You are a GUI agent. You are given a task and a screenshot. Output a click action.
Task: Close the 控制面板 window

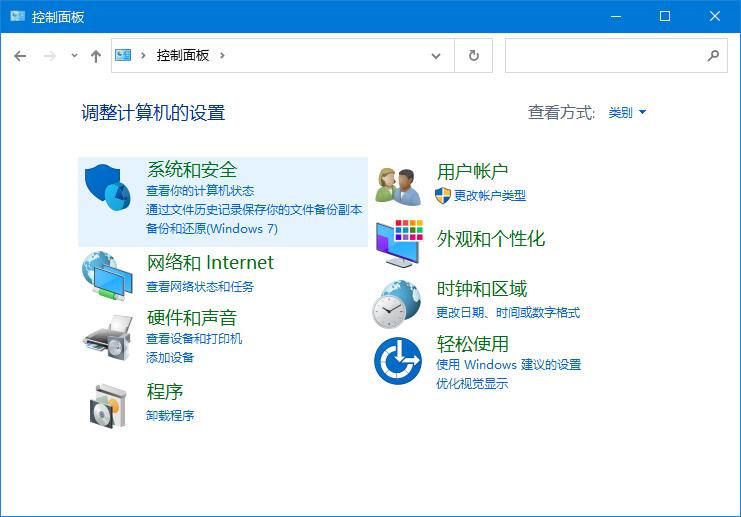click(x=715, y=17)
